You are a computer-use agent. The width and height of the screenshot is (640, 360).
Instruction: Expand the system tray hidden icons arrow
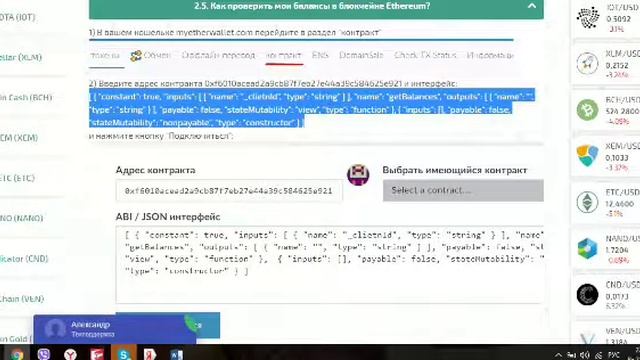558,355
